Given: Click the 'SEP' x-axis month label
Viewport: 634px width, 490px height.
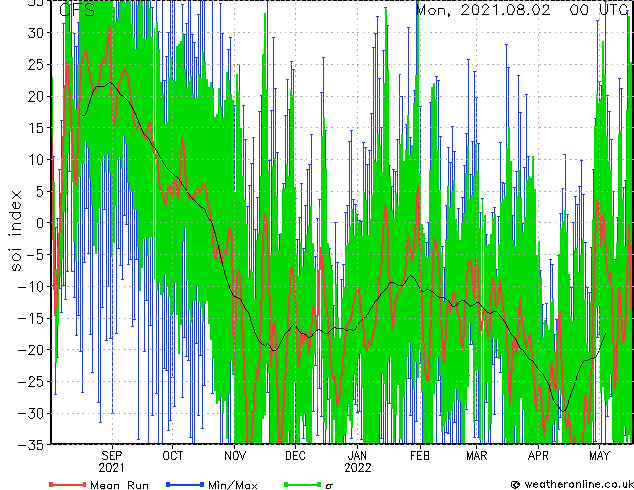Looking at the screenshot, I should point(112,456).
